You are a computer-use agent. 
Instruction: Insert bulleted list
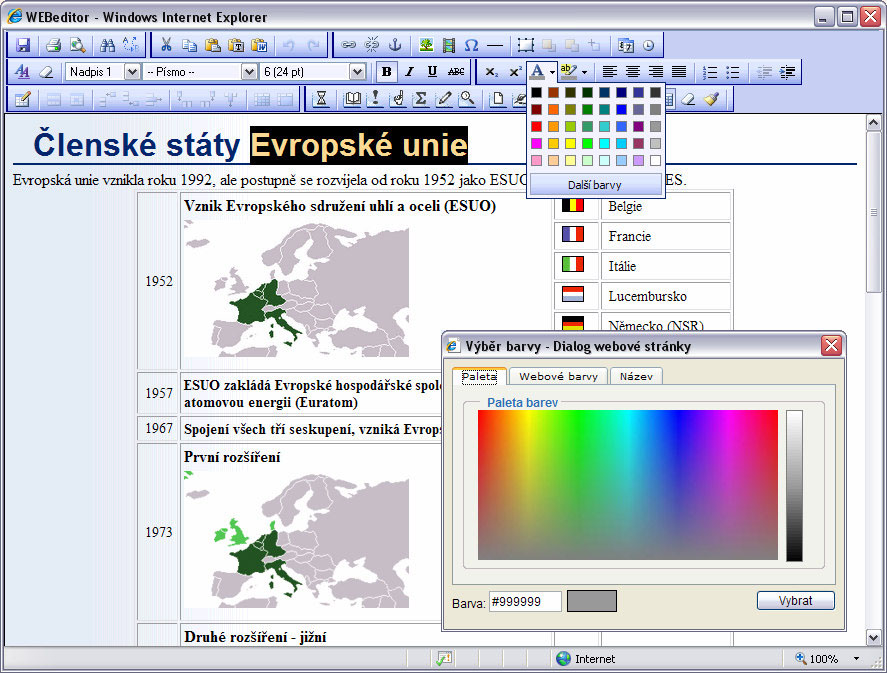point(733,72)
